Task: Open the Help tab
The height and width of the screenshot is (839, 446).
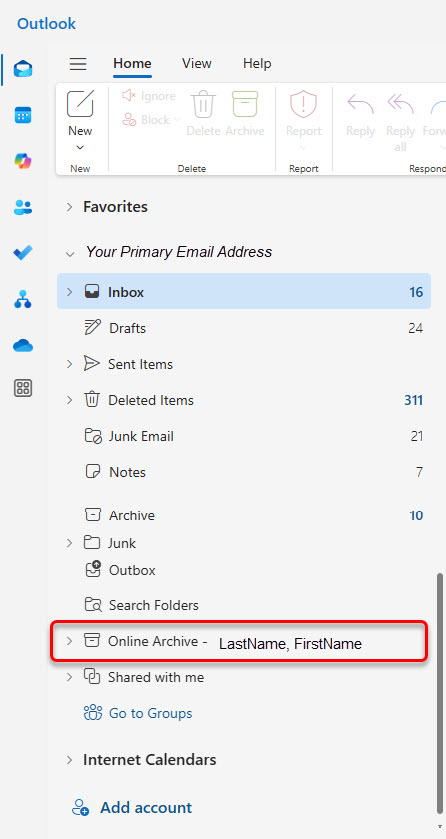Action: click(257, 63)
